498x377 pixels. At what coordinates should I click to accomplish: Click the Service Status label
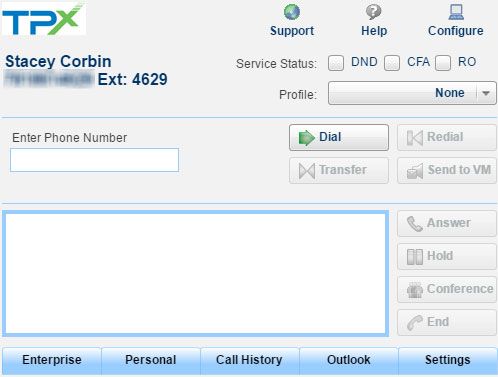pos(276,63)
